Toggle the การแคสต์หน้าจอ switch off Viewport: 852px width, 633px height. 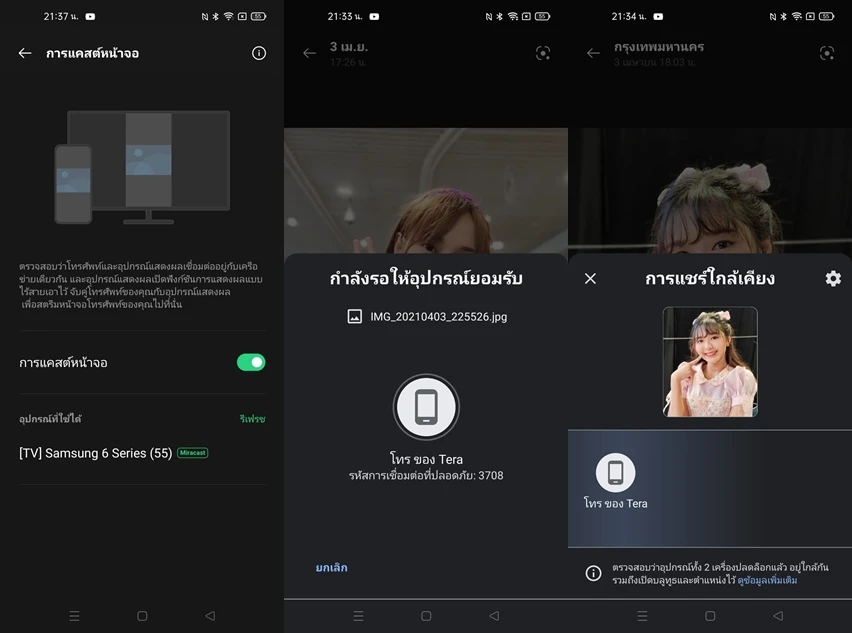coord(251,362)
